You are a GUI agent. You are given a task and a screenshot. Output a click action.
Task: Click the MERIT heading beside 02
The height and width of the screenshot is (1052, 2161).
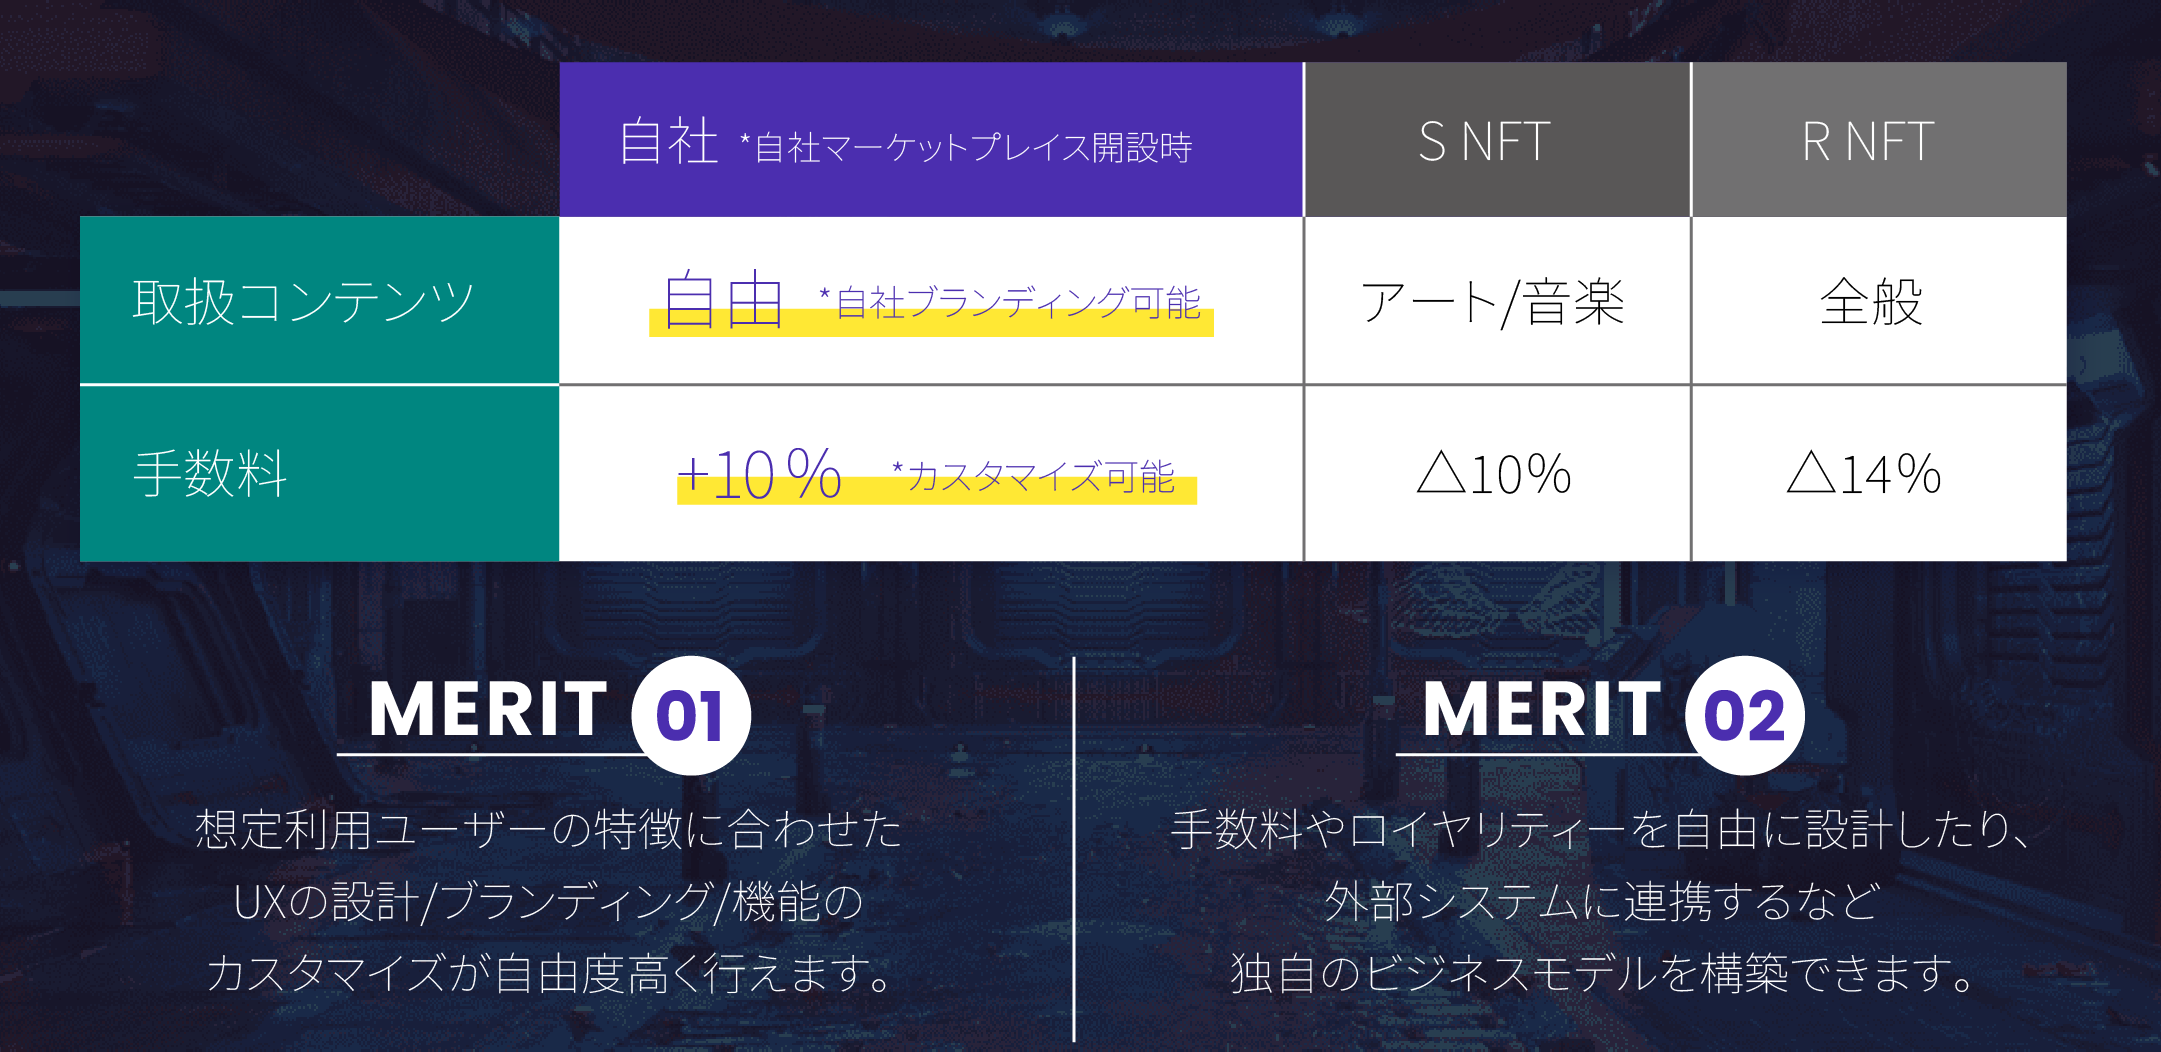[1541, 711]
